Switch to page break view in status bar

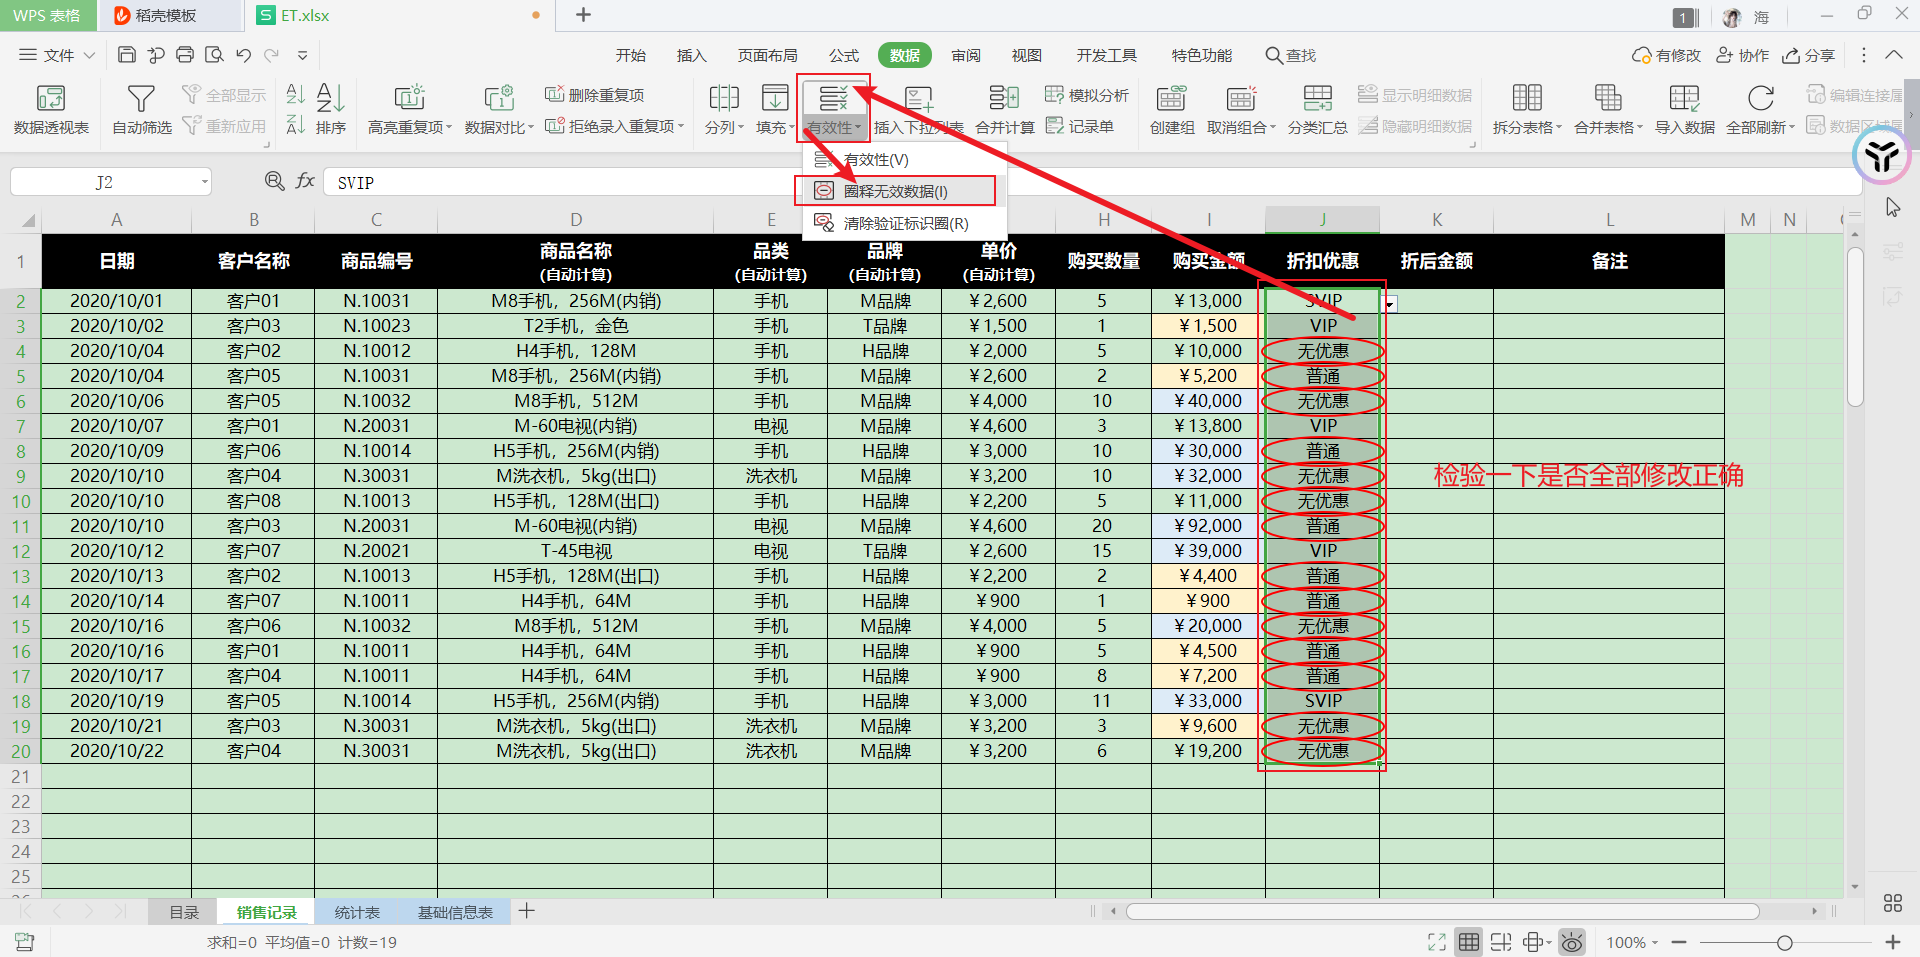point(1500,942)
